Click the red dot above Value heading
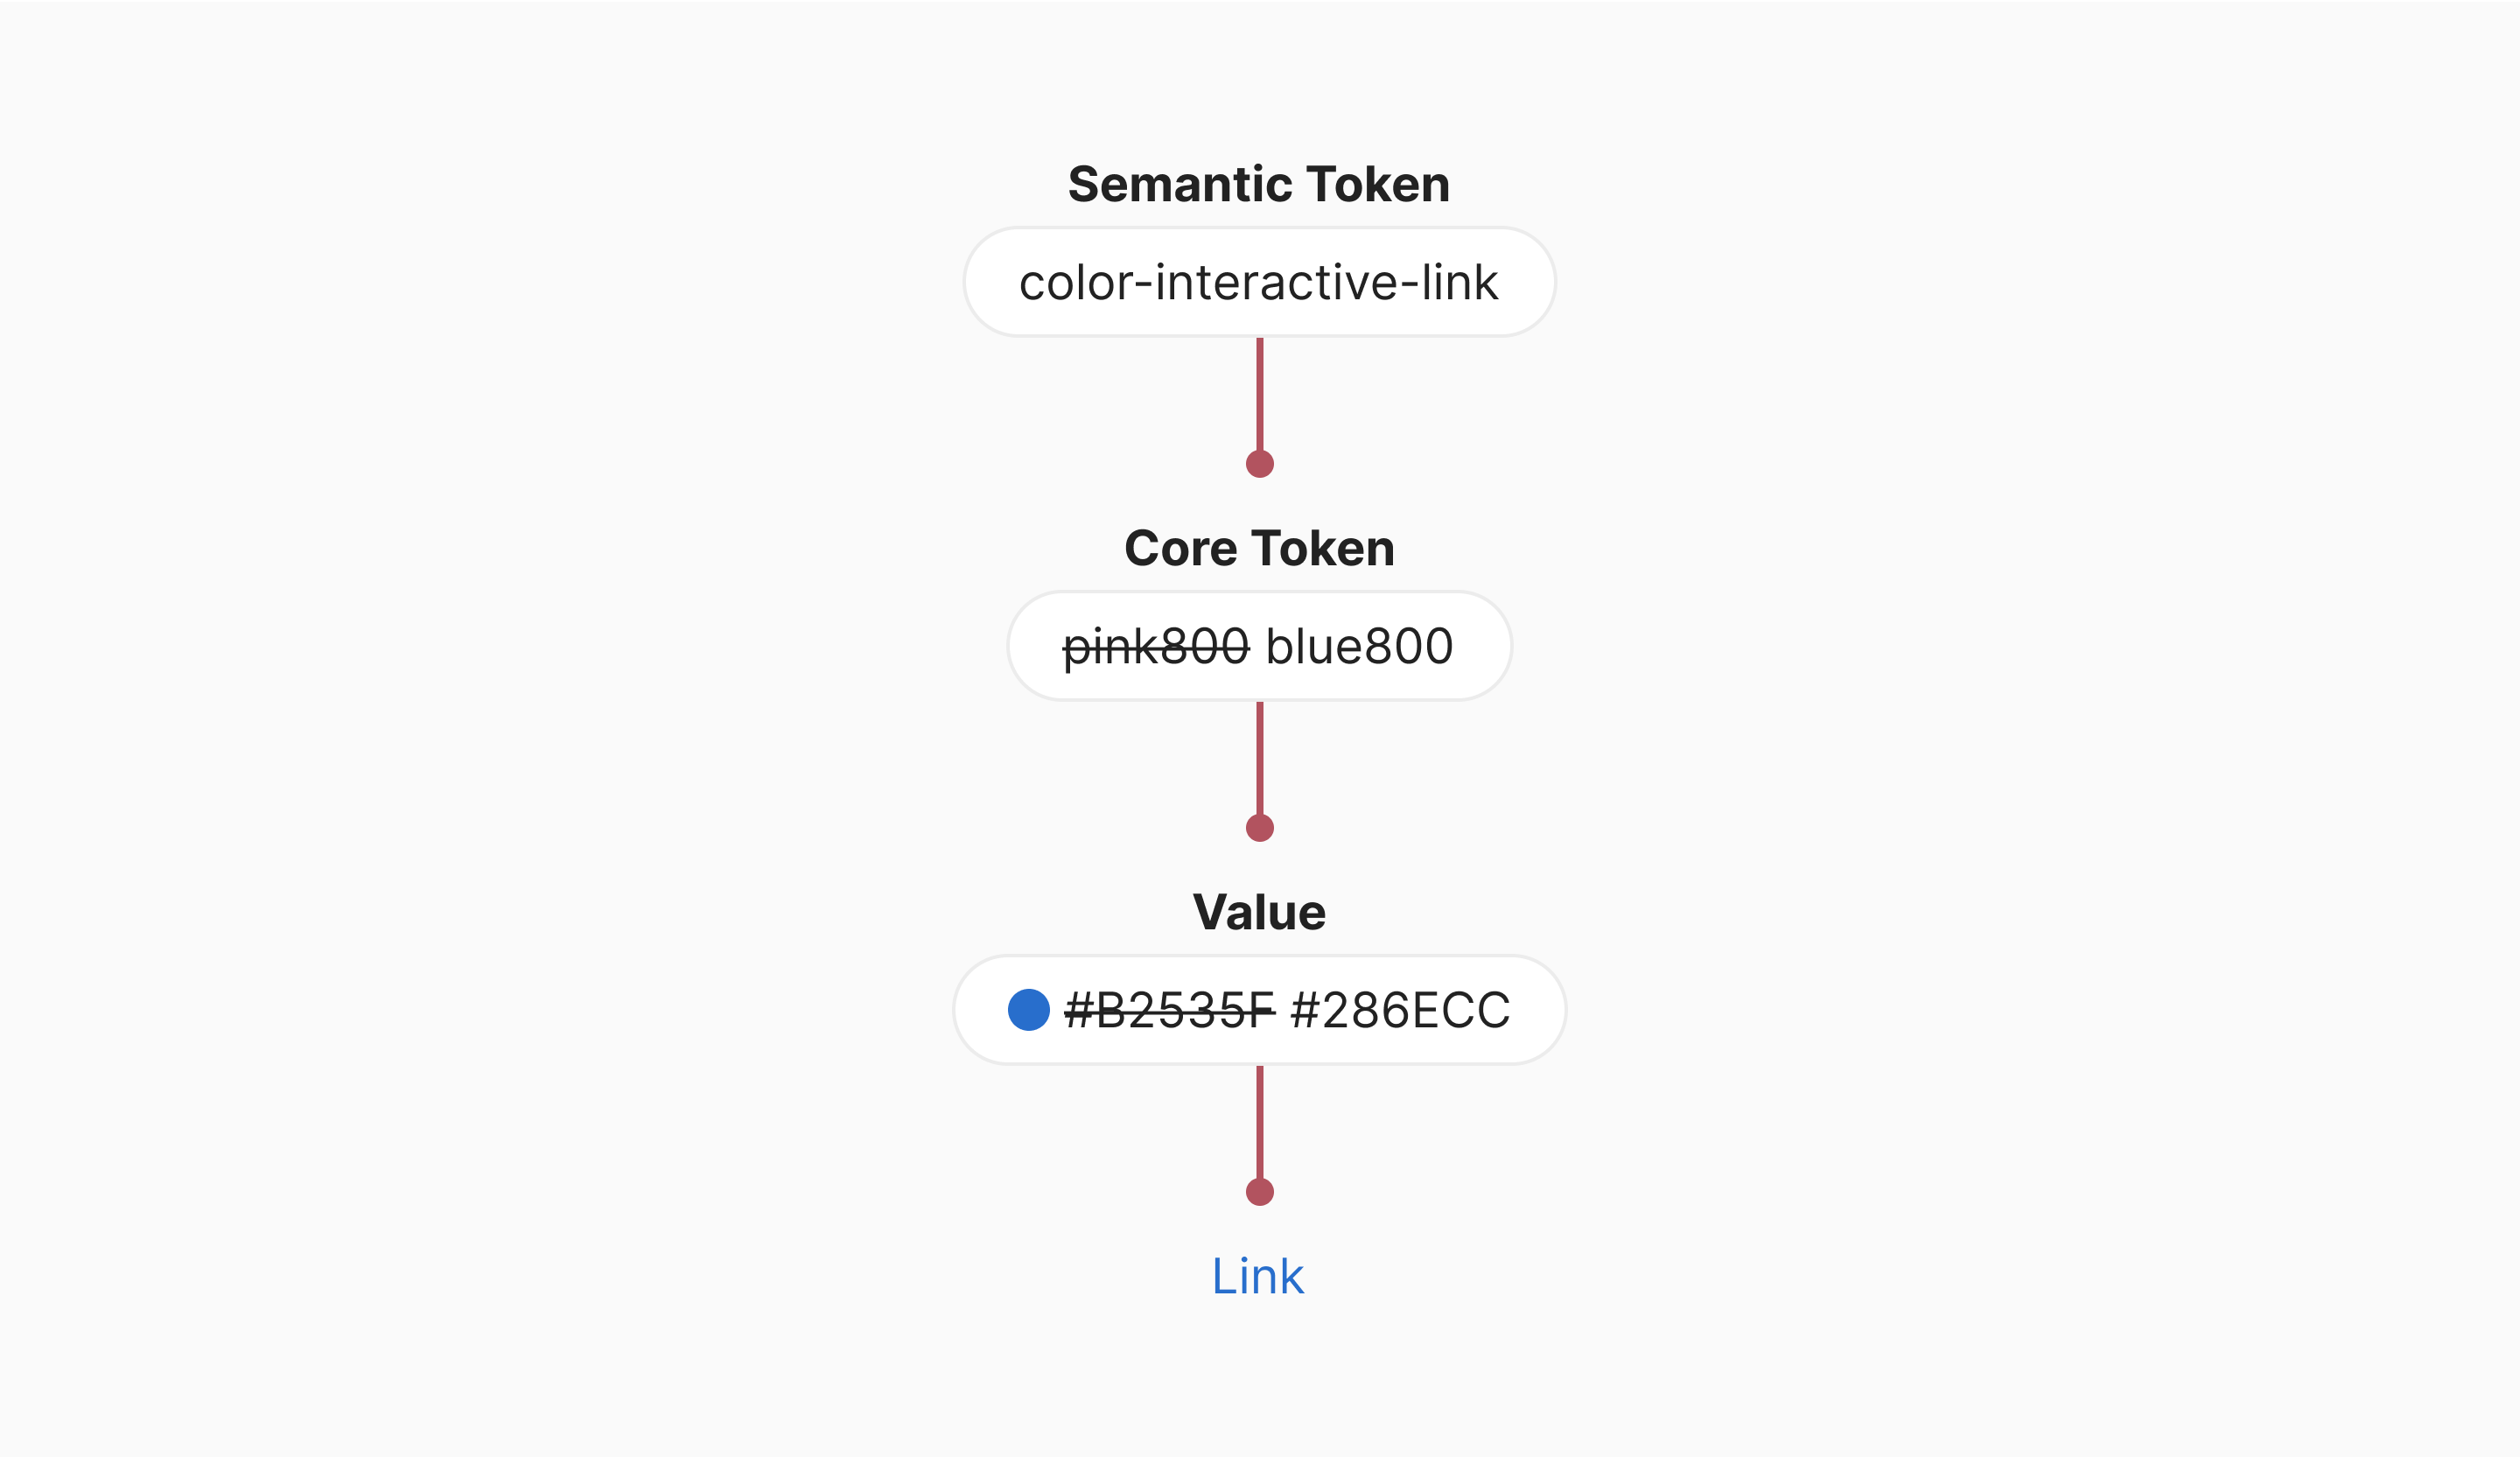The width and height of the screenshot is (2520, 1457). pyautogui.click(x=1260, y=828)
